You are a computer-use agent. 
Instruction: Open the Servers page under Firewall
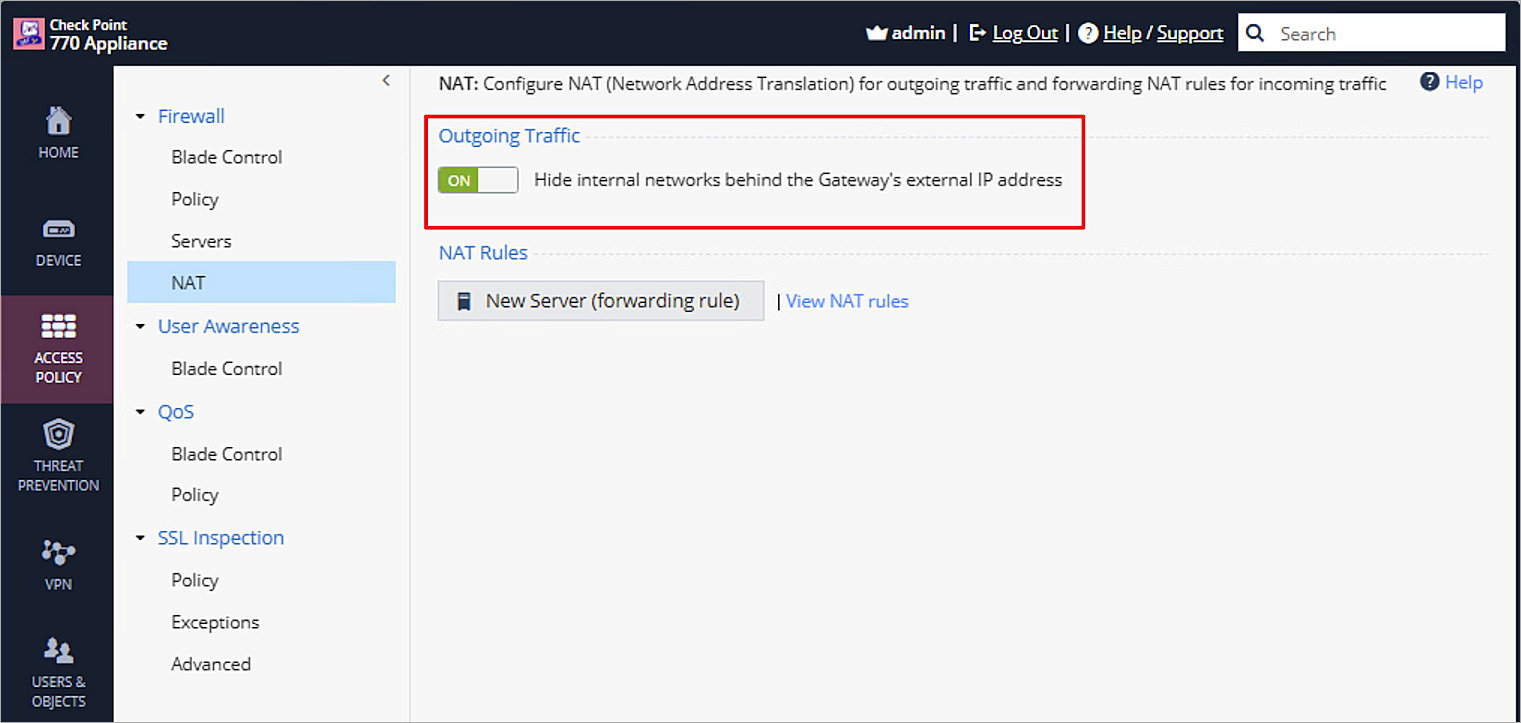coord(200,240)
